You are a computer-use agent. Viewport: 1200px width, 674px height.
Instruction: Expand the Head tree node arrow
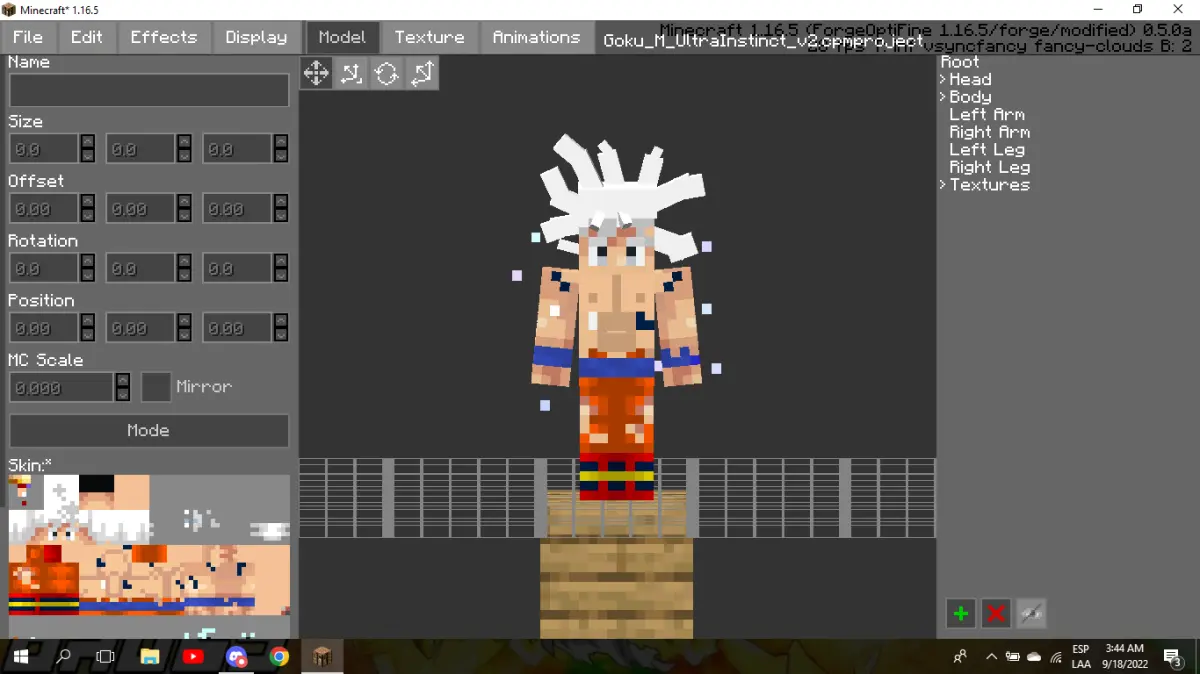(x=942, y=79)
